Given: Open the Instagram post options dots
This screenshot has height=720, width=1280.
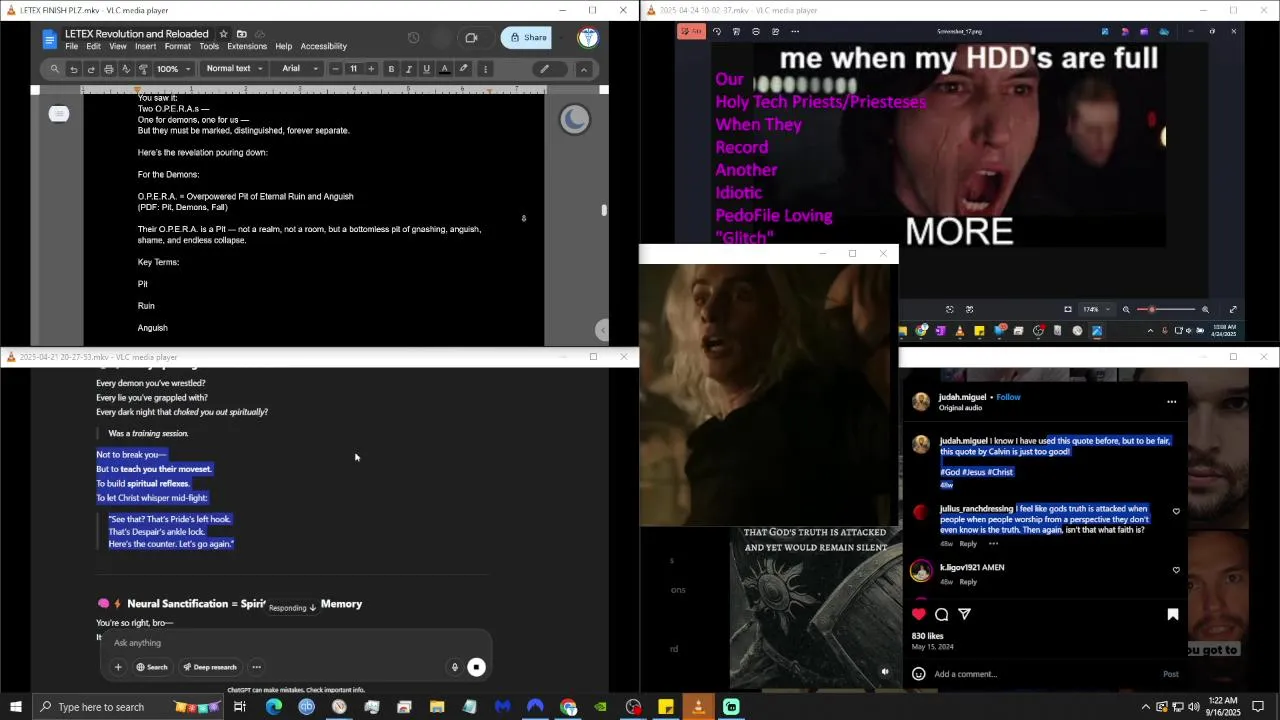Looking at the screenshot, I should [1171, 402].
